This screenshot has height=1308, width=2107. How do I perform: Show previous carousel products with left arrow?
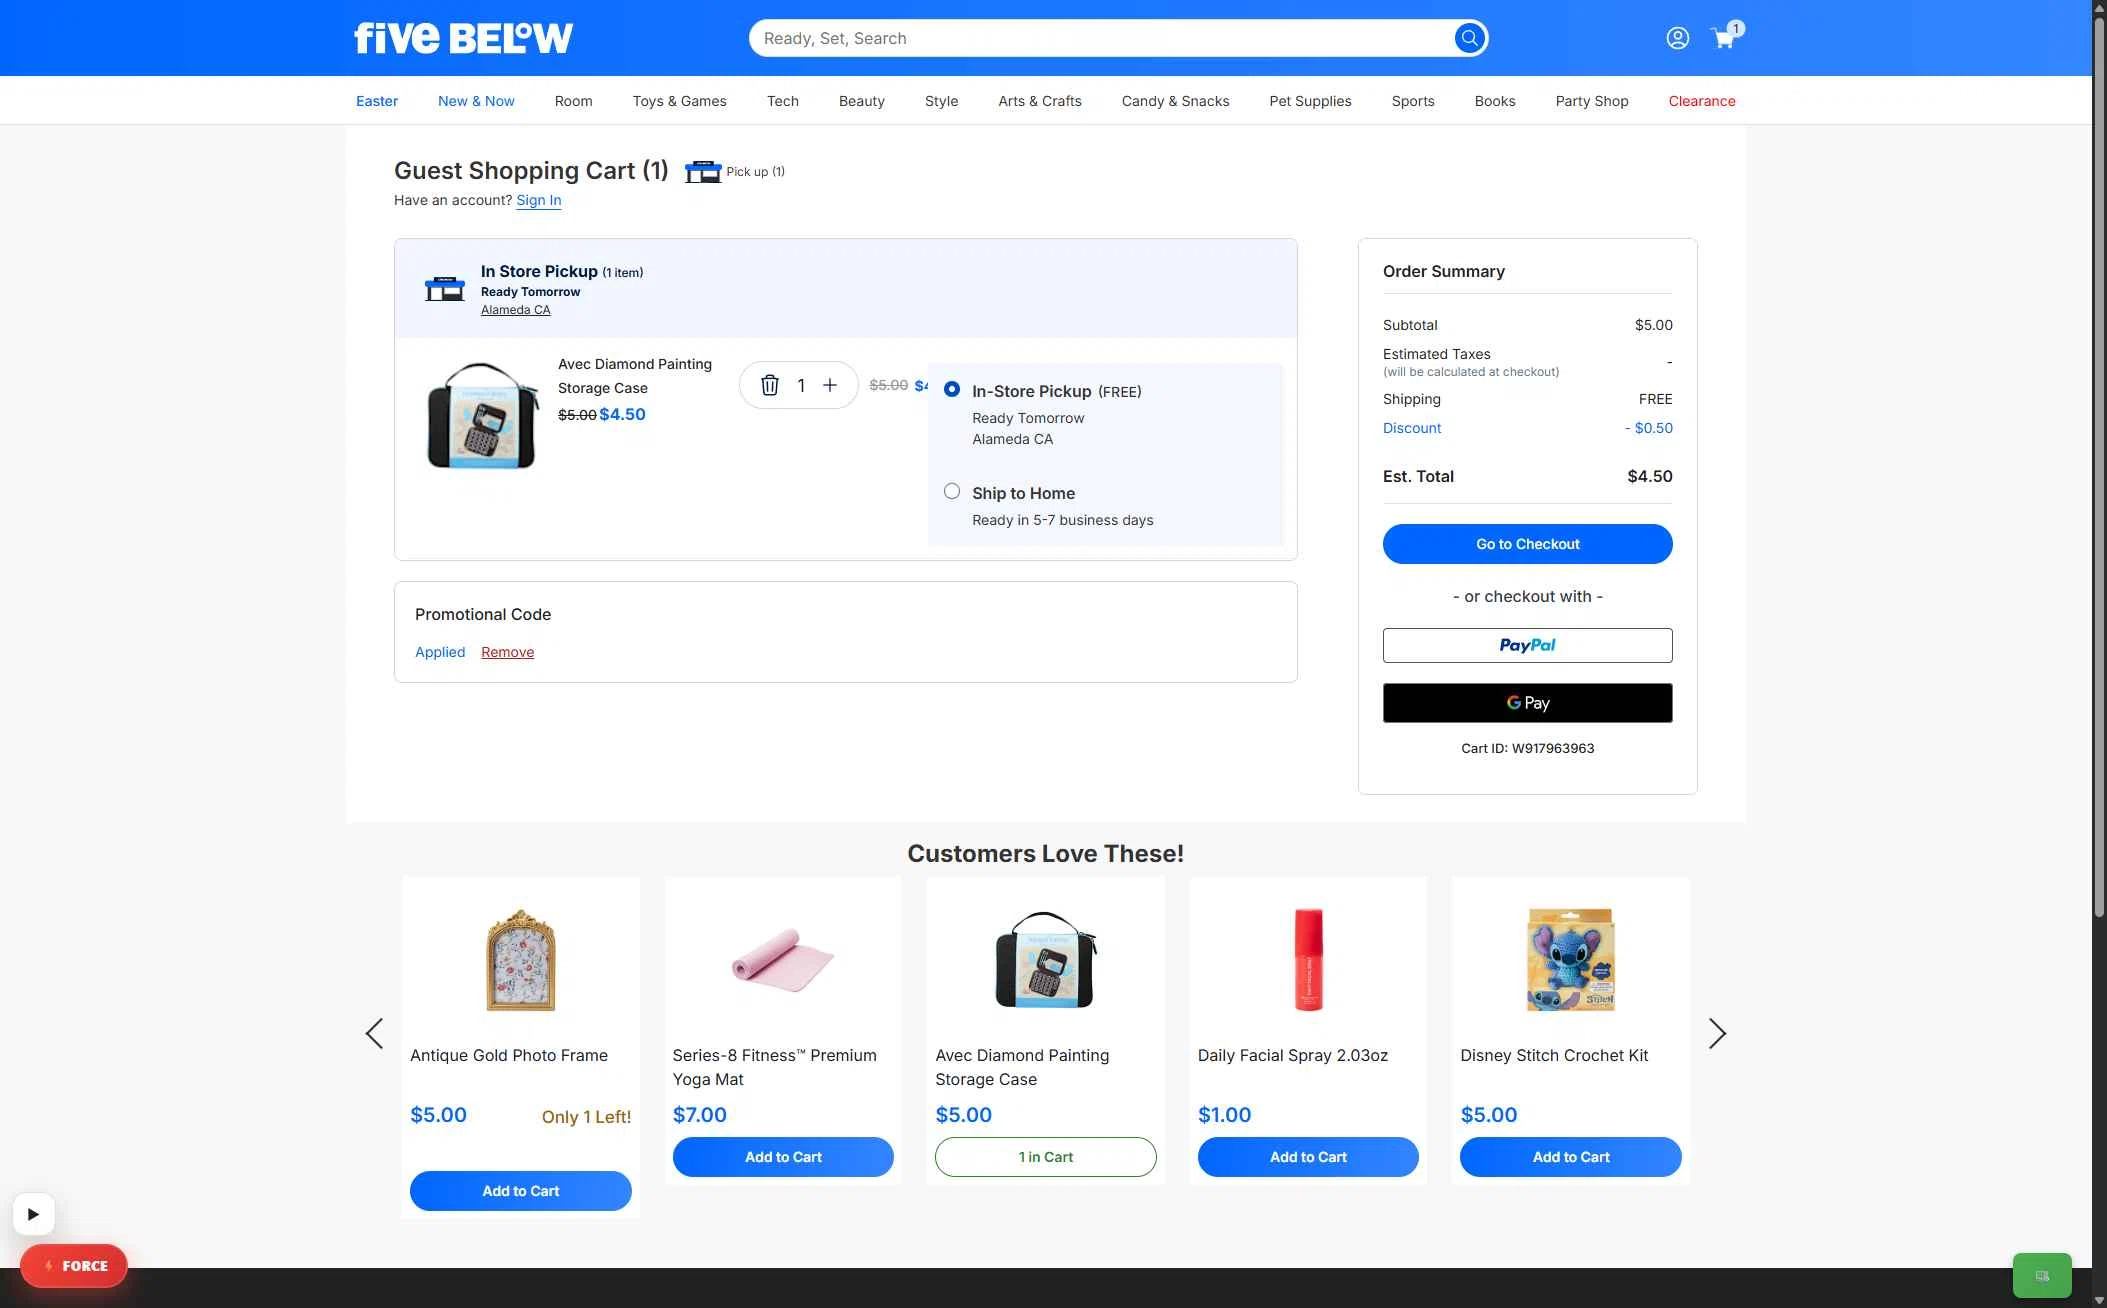[x=374, y=1033]
